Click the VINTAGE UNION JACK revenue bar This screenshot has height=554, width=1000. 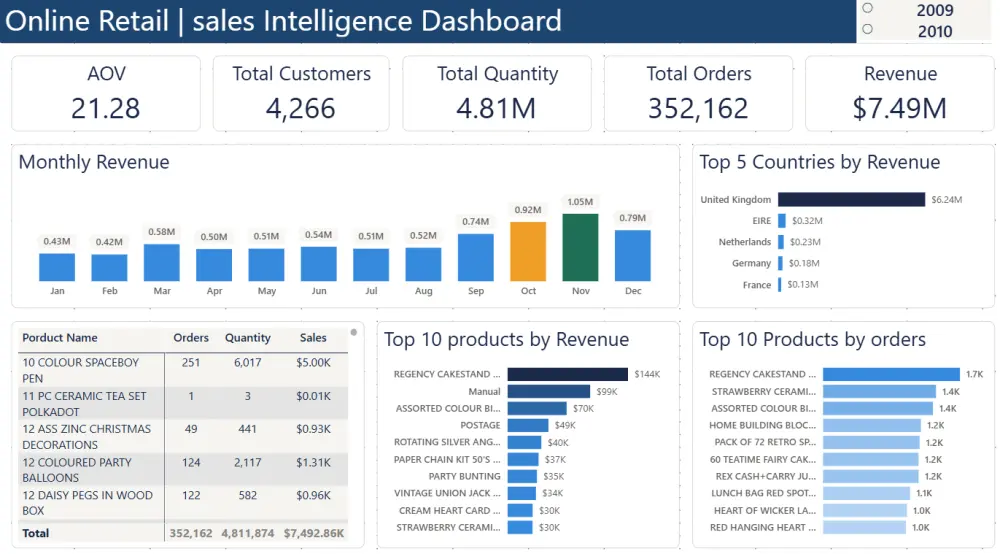point(522,493)
